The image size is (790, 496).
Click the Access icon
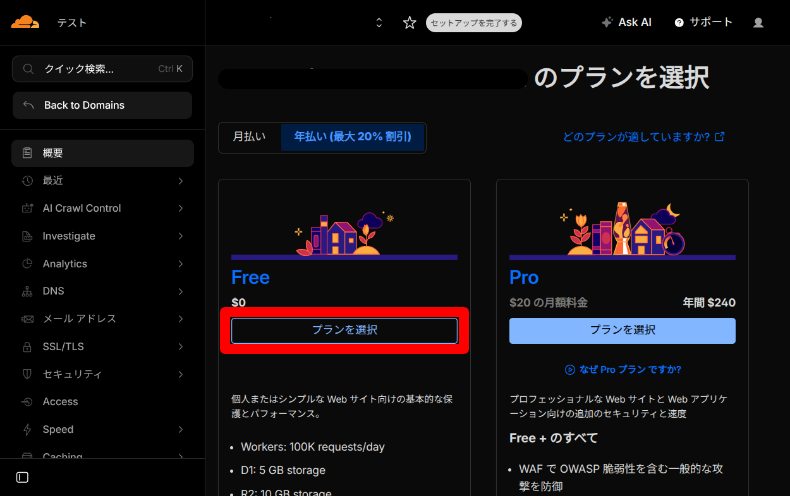click(x=27, y=402)
